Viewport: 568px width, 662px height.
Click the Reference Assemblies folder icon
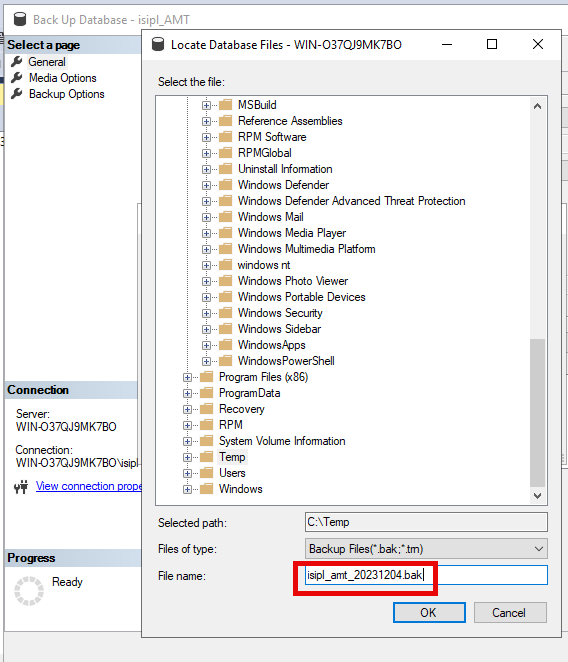click(x=226, y=121)
